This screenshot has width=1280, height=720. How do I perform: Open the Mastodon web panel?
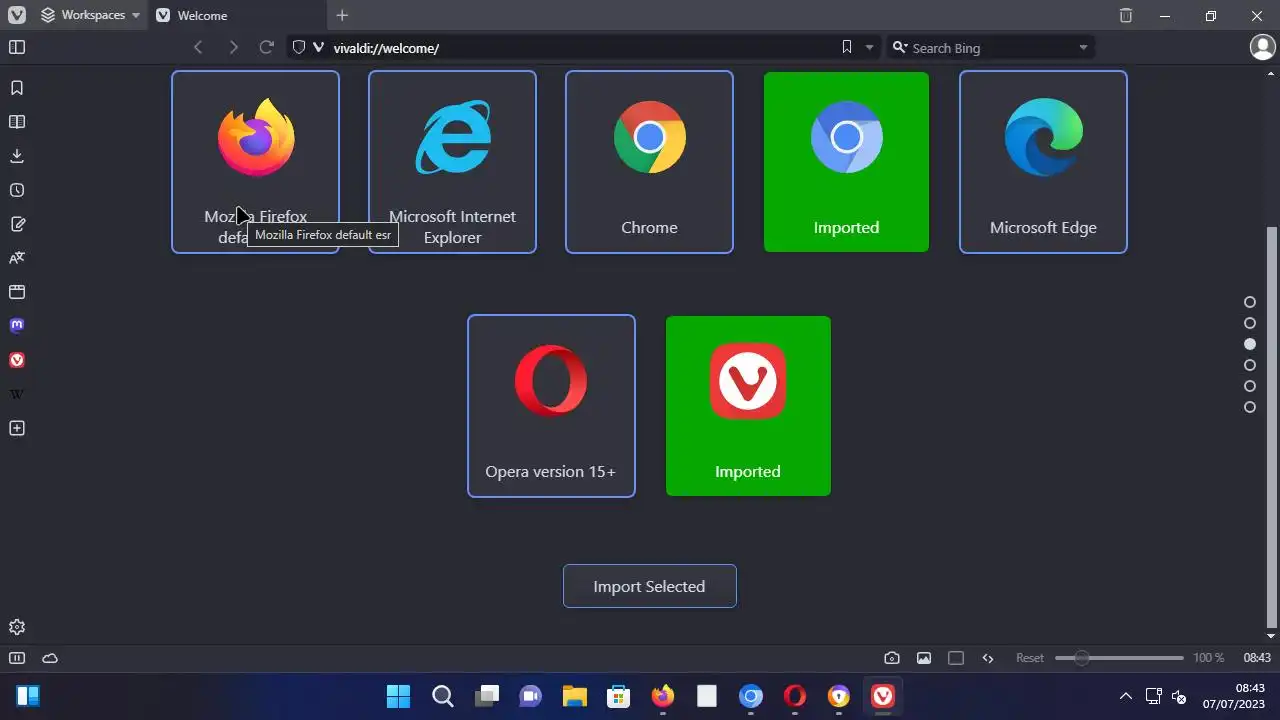tap(17, 326)
